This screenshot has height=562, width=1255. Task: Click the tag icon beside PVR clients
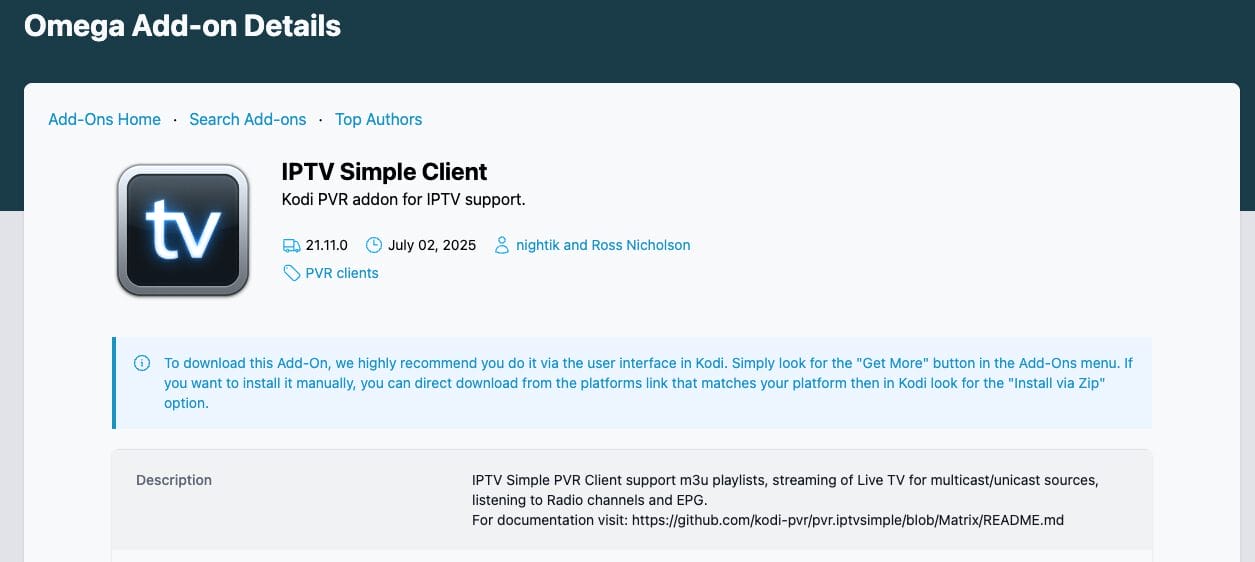(x=291, y=273)
